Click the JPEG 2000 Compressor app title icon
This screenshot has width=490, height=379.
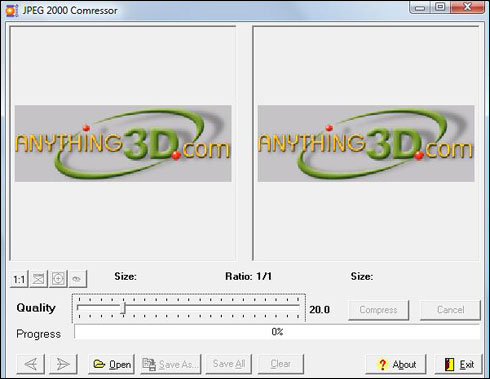12,11
